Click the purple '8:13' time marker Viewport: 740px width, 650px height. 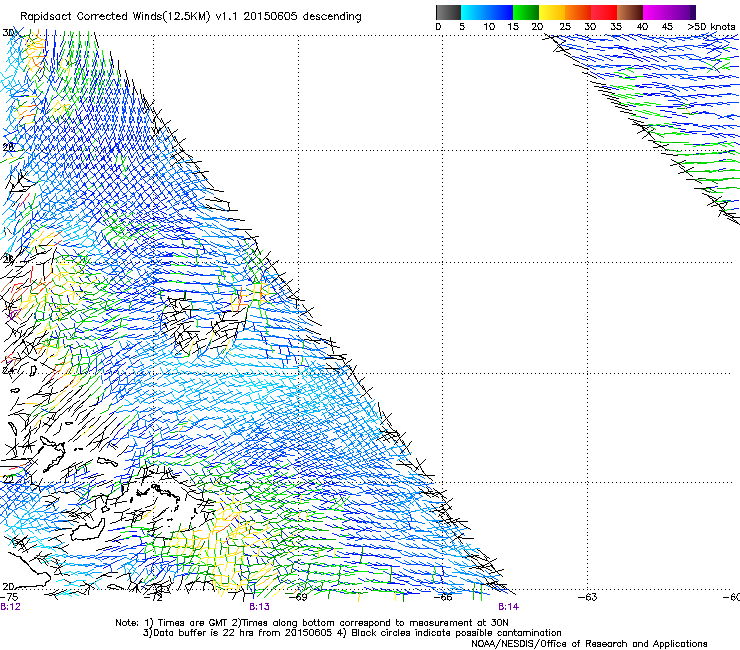tap(260, 607)
